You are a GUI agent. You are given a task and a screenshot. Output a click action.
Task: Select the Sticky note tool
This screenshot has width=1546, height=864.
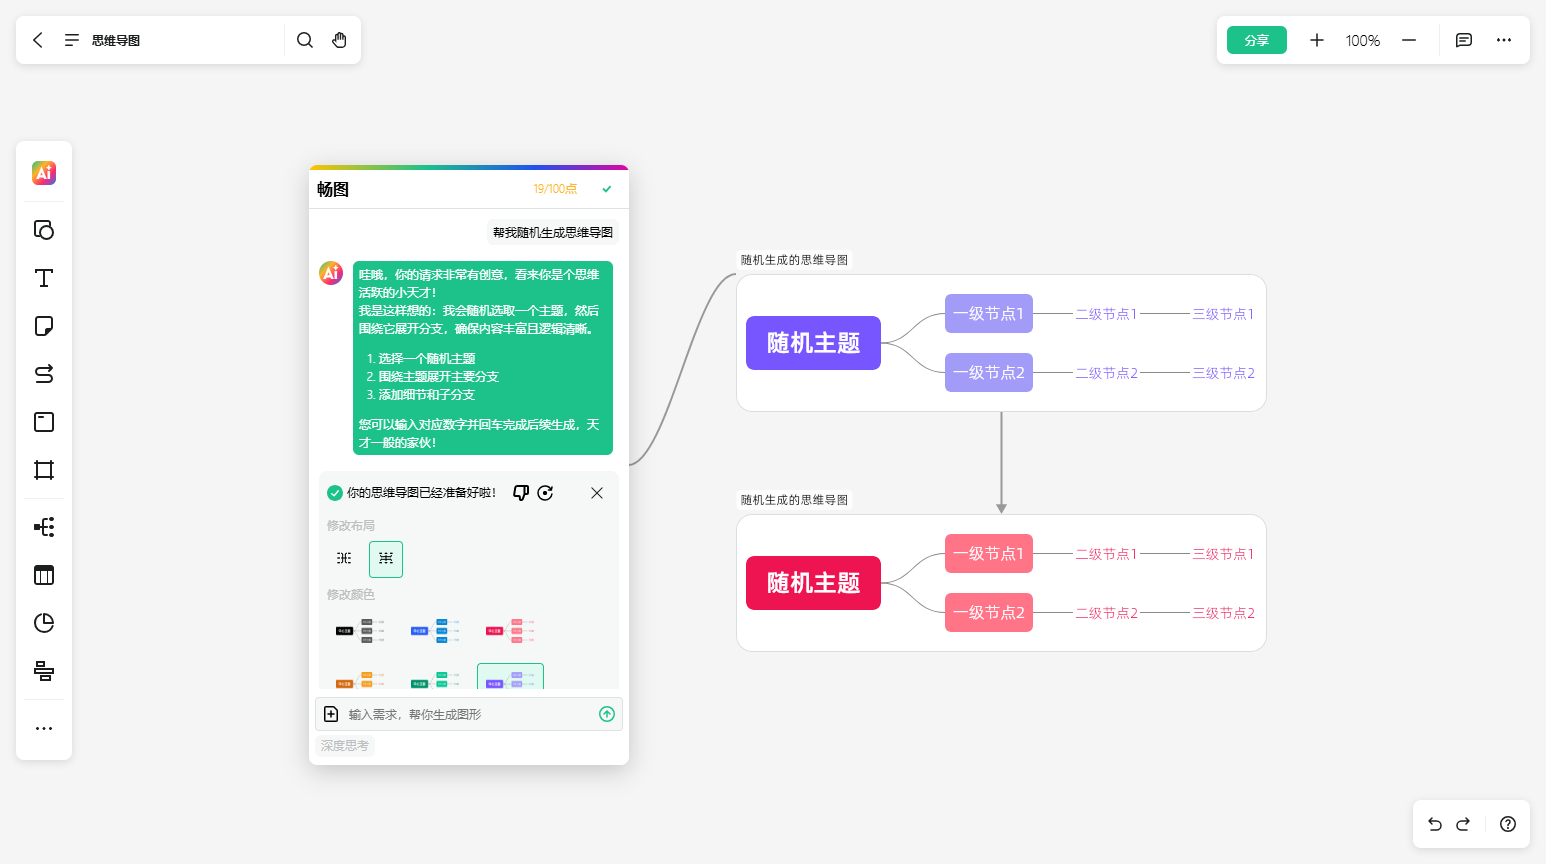click(44, 326)
